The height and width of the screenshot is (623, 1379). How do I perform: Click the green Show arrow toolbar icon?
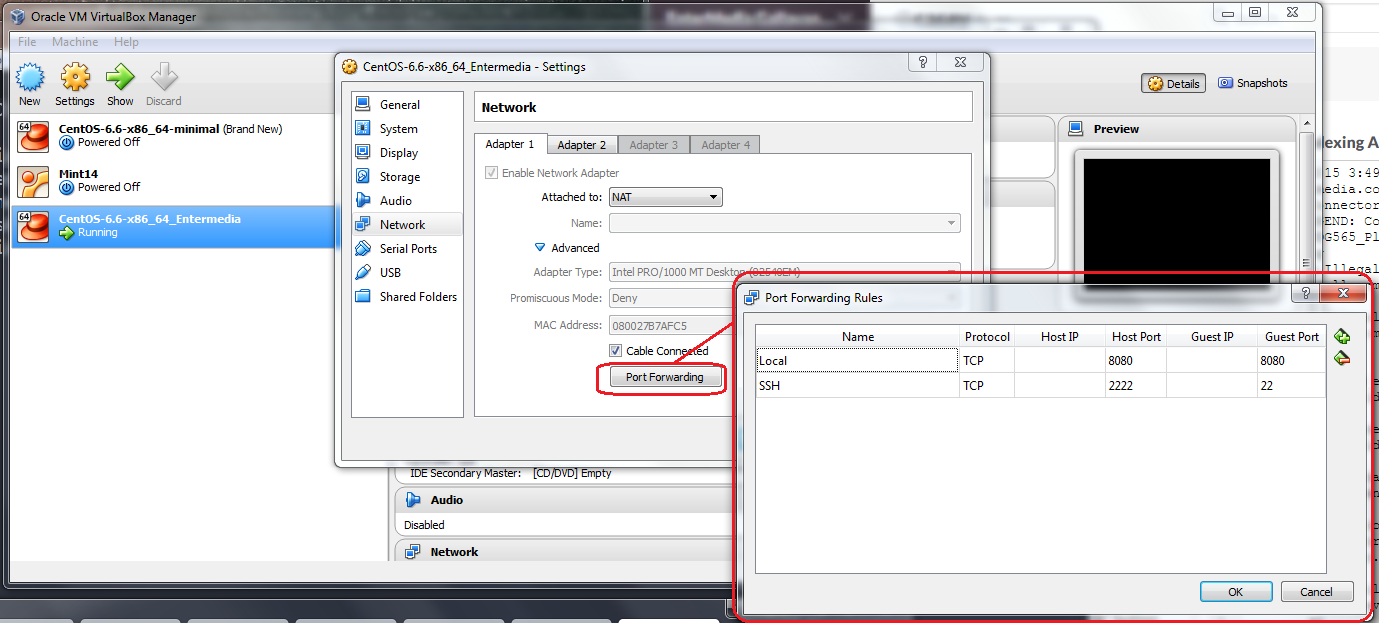[120, 78]
